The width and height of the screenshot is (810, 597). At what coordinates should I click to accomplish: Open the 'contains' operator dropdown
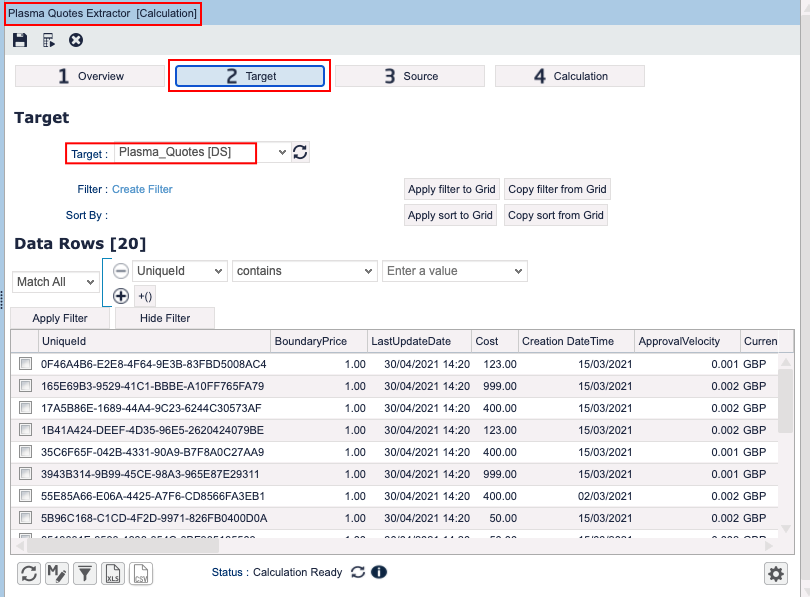[x=304, y=271]
